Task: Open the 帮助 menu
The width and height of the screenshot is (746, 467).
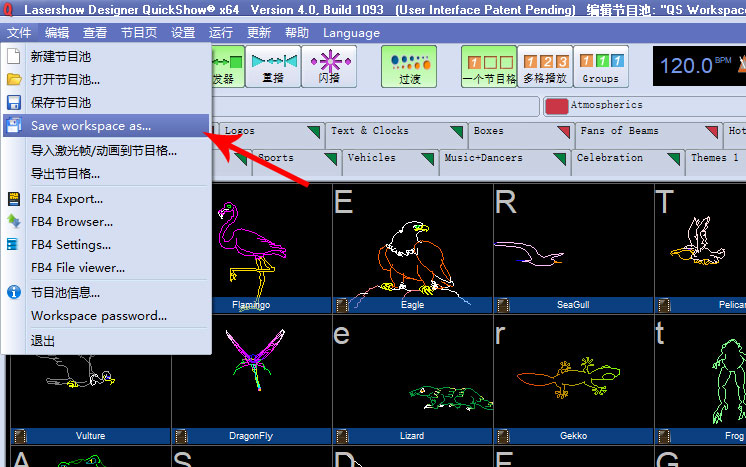Action: [x=297, y=33]
